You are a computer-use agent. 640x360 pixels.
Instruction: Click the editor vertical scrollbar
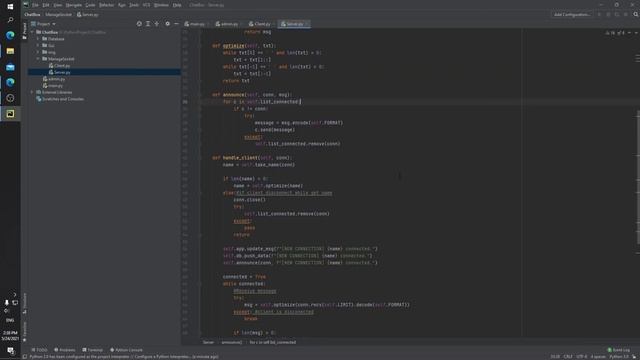point(638,176)
